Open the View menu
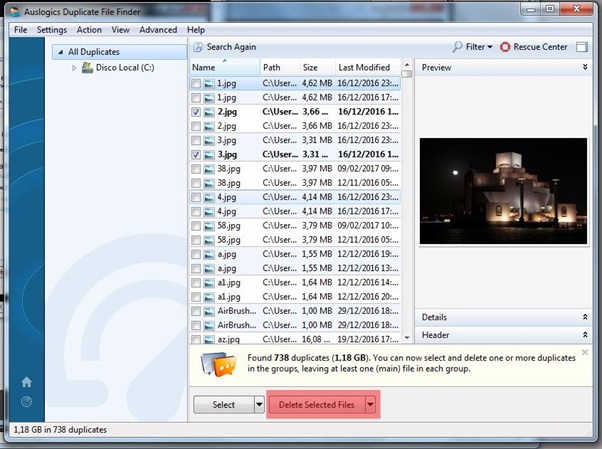602x449 pixels. click(121, 30)
